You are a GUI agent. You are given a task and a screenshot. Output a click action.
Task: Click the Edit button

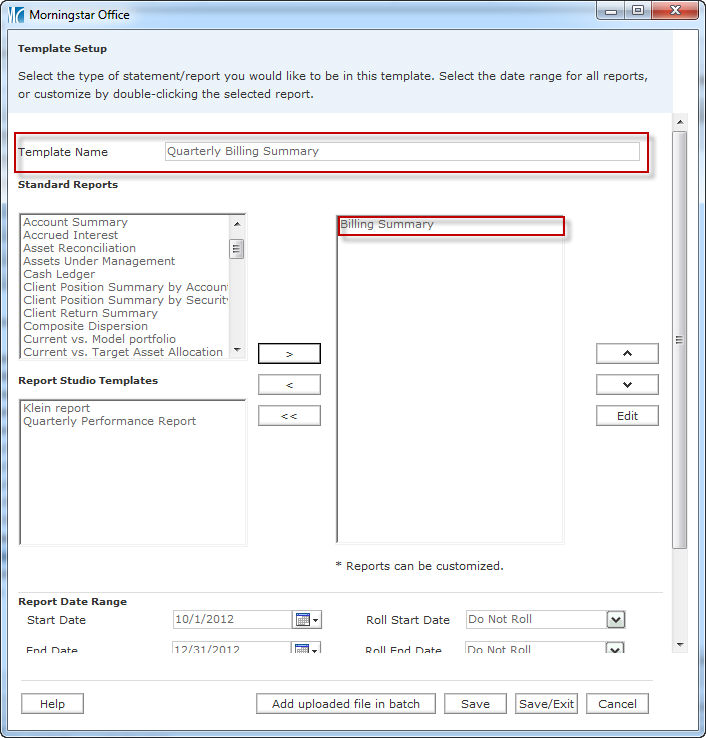pos(627,416)
